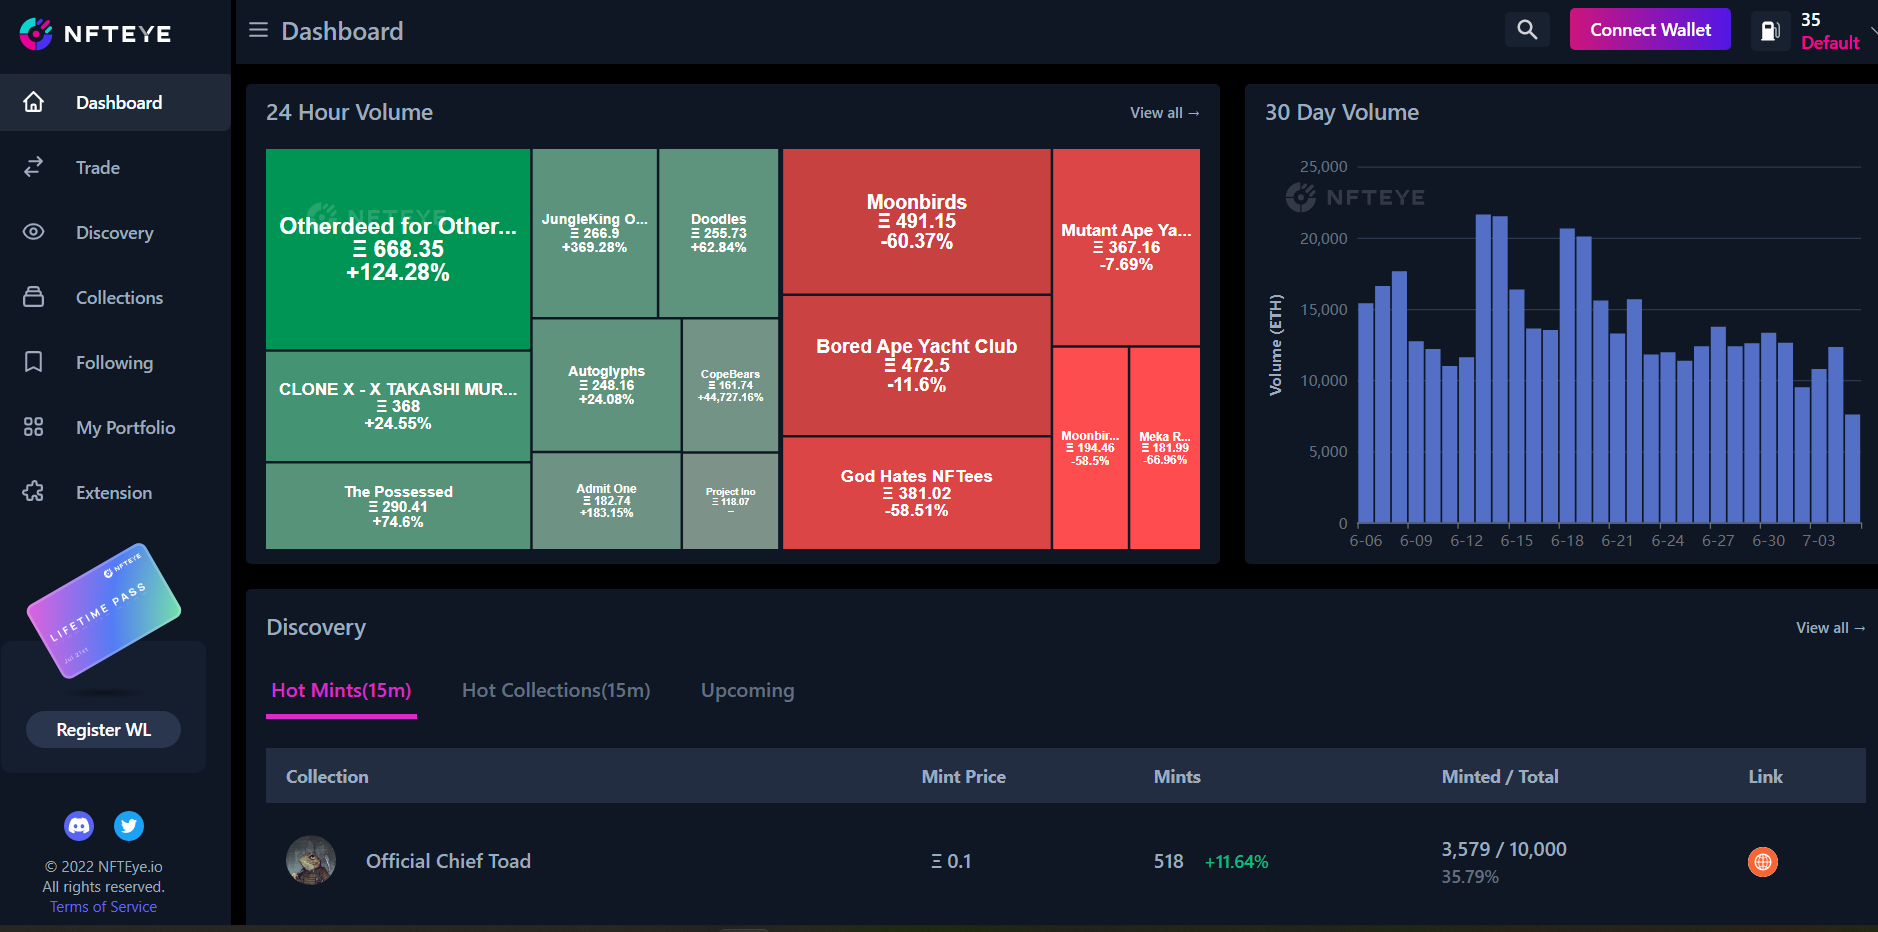Open Official Chief Toad website link icon
The height and width of the screenshot is (932, 1878).
point(1763,861)
